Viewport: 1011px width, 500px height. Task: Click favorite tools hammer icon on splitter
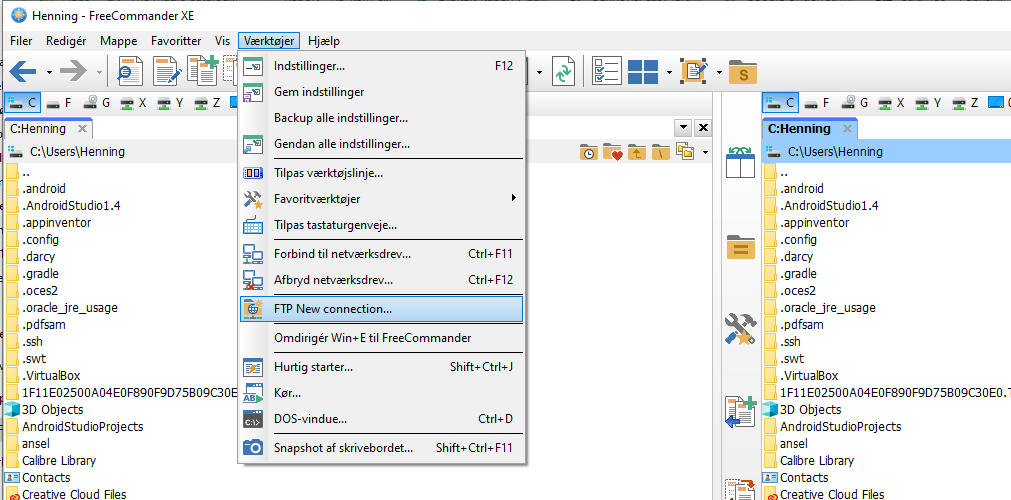point(740,328)
